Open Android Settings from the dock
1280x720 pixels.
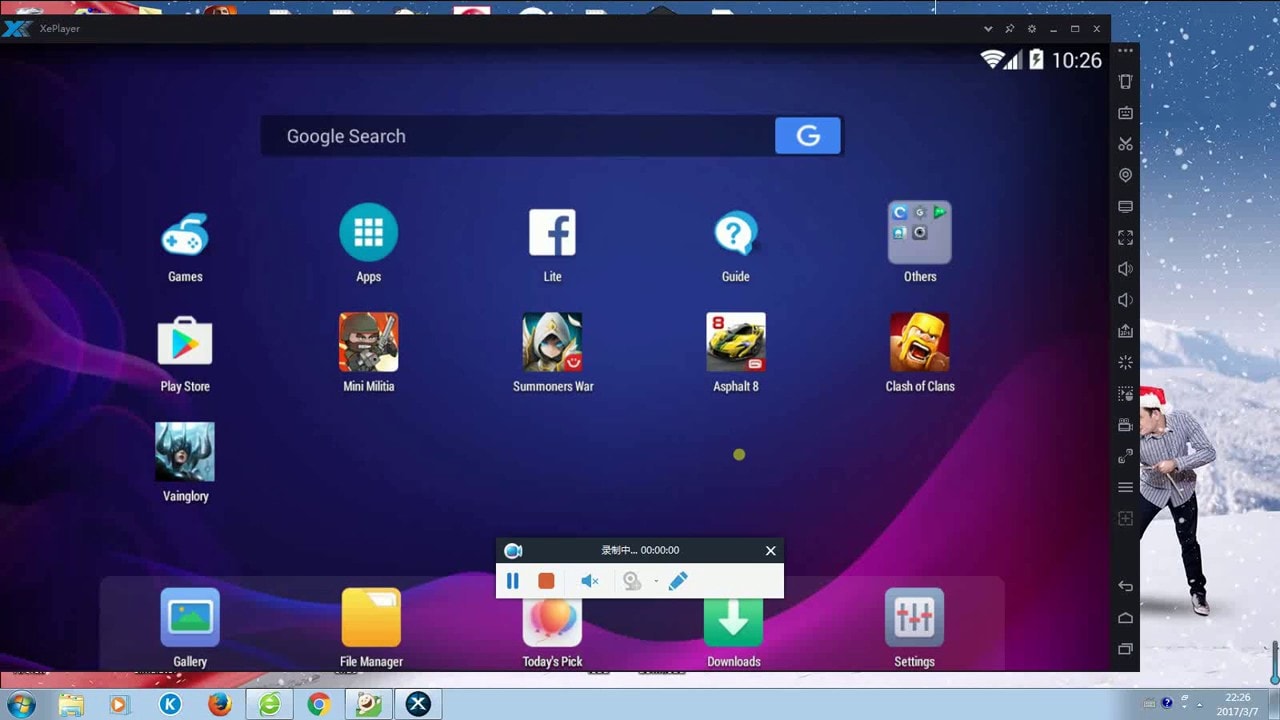click(914, 618)
